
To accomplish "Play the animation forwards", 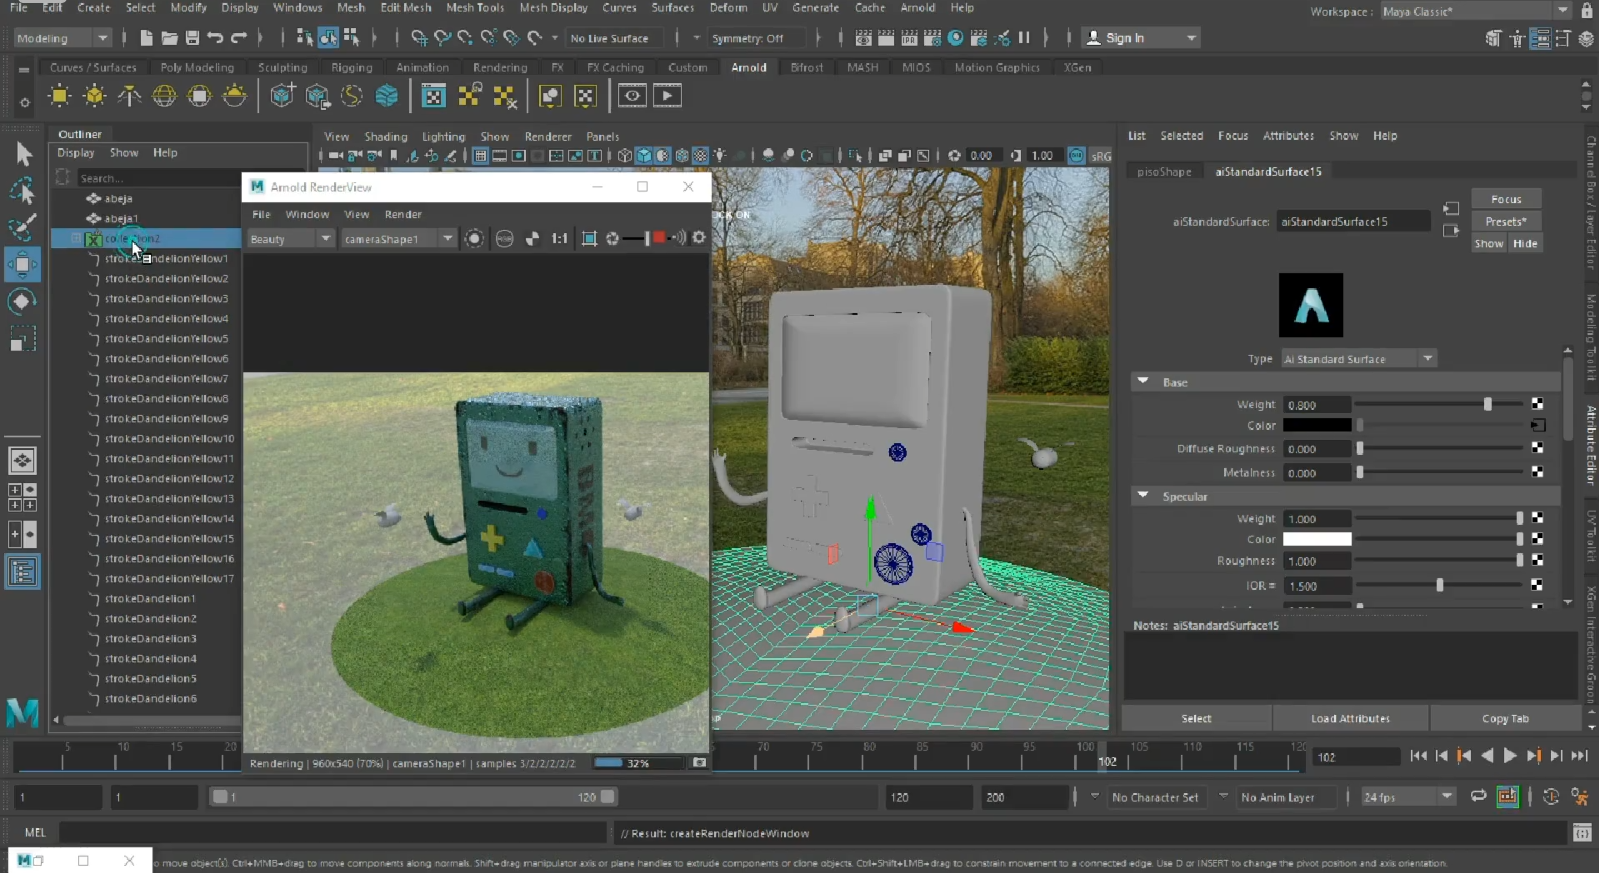I will point(1510,756).
